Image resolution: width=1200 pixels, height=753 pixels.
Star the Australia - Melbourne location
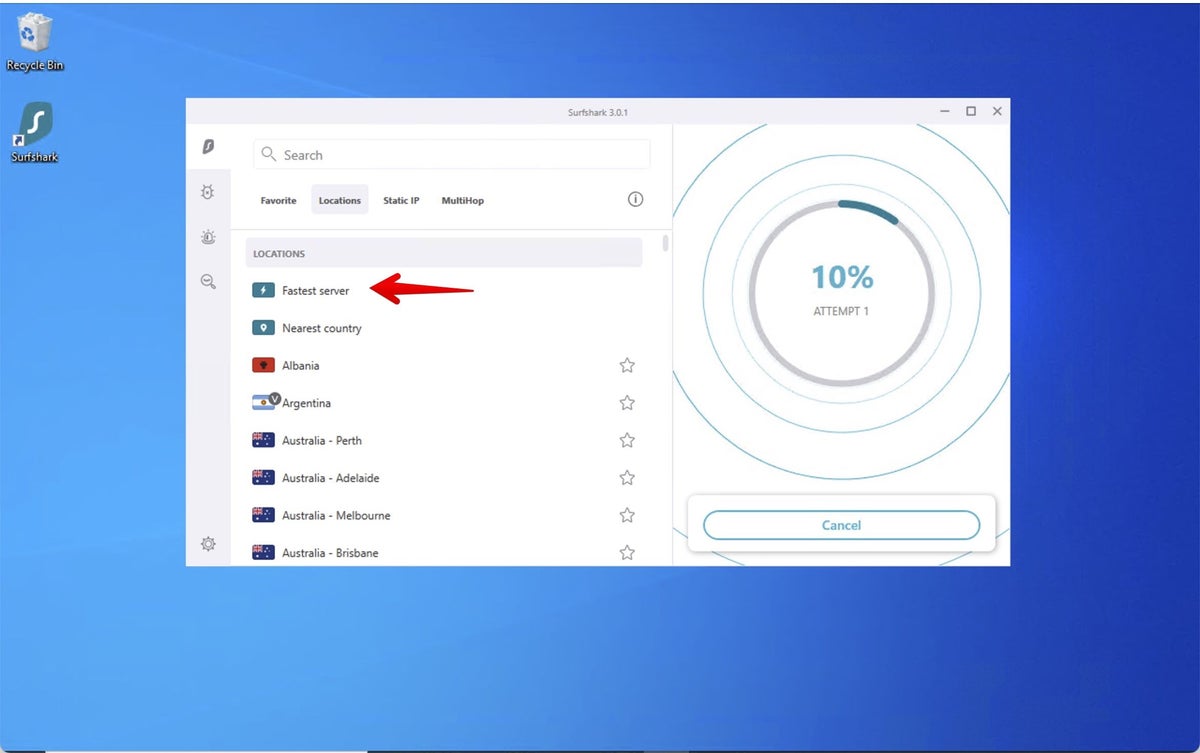[x=627, y=516]
